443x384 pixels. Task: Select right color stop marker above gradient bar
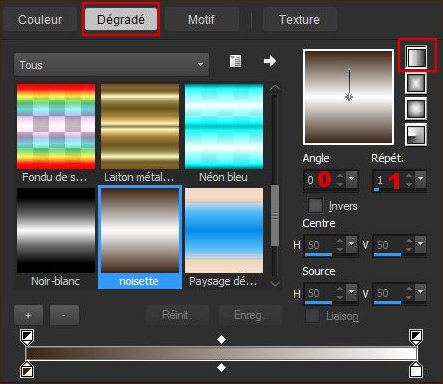point(416,337)
